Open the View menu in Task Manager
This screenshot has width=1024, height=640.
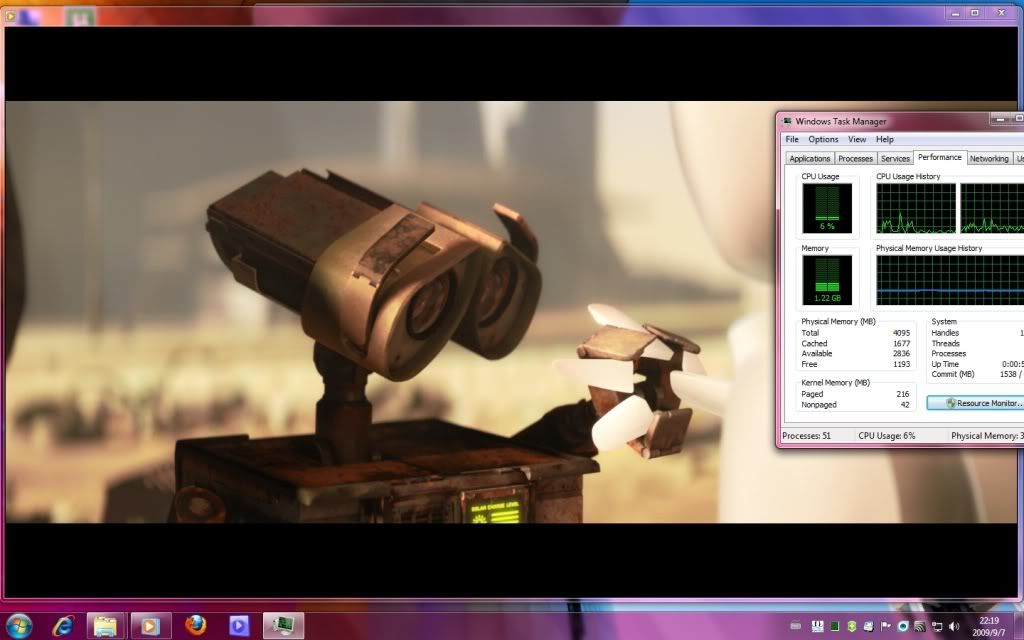pos(857,140)
